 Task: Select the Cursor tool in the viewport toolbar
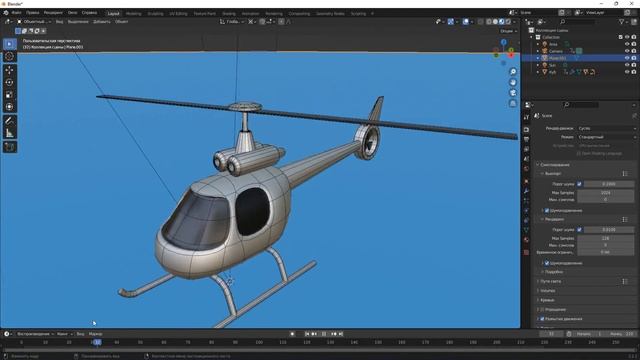9,56
